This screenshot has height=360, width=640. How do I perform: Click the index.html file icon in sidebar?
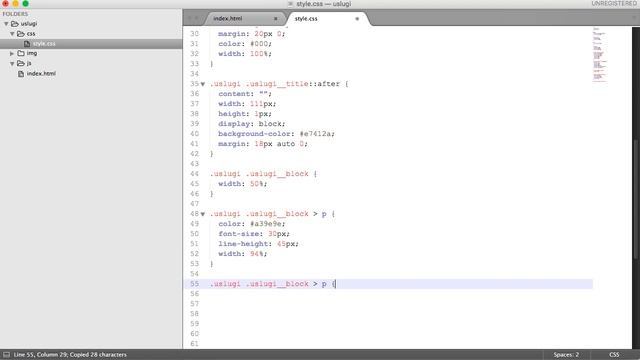click(21, 74)
